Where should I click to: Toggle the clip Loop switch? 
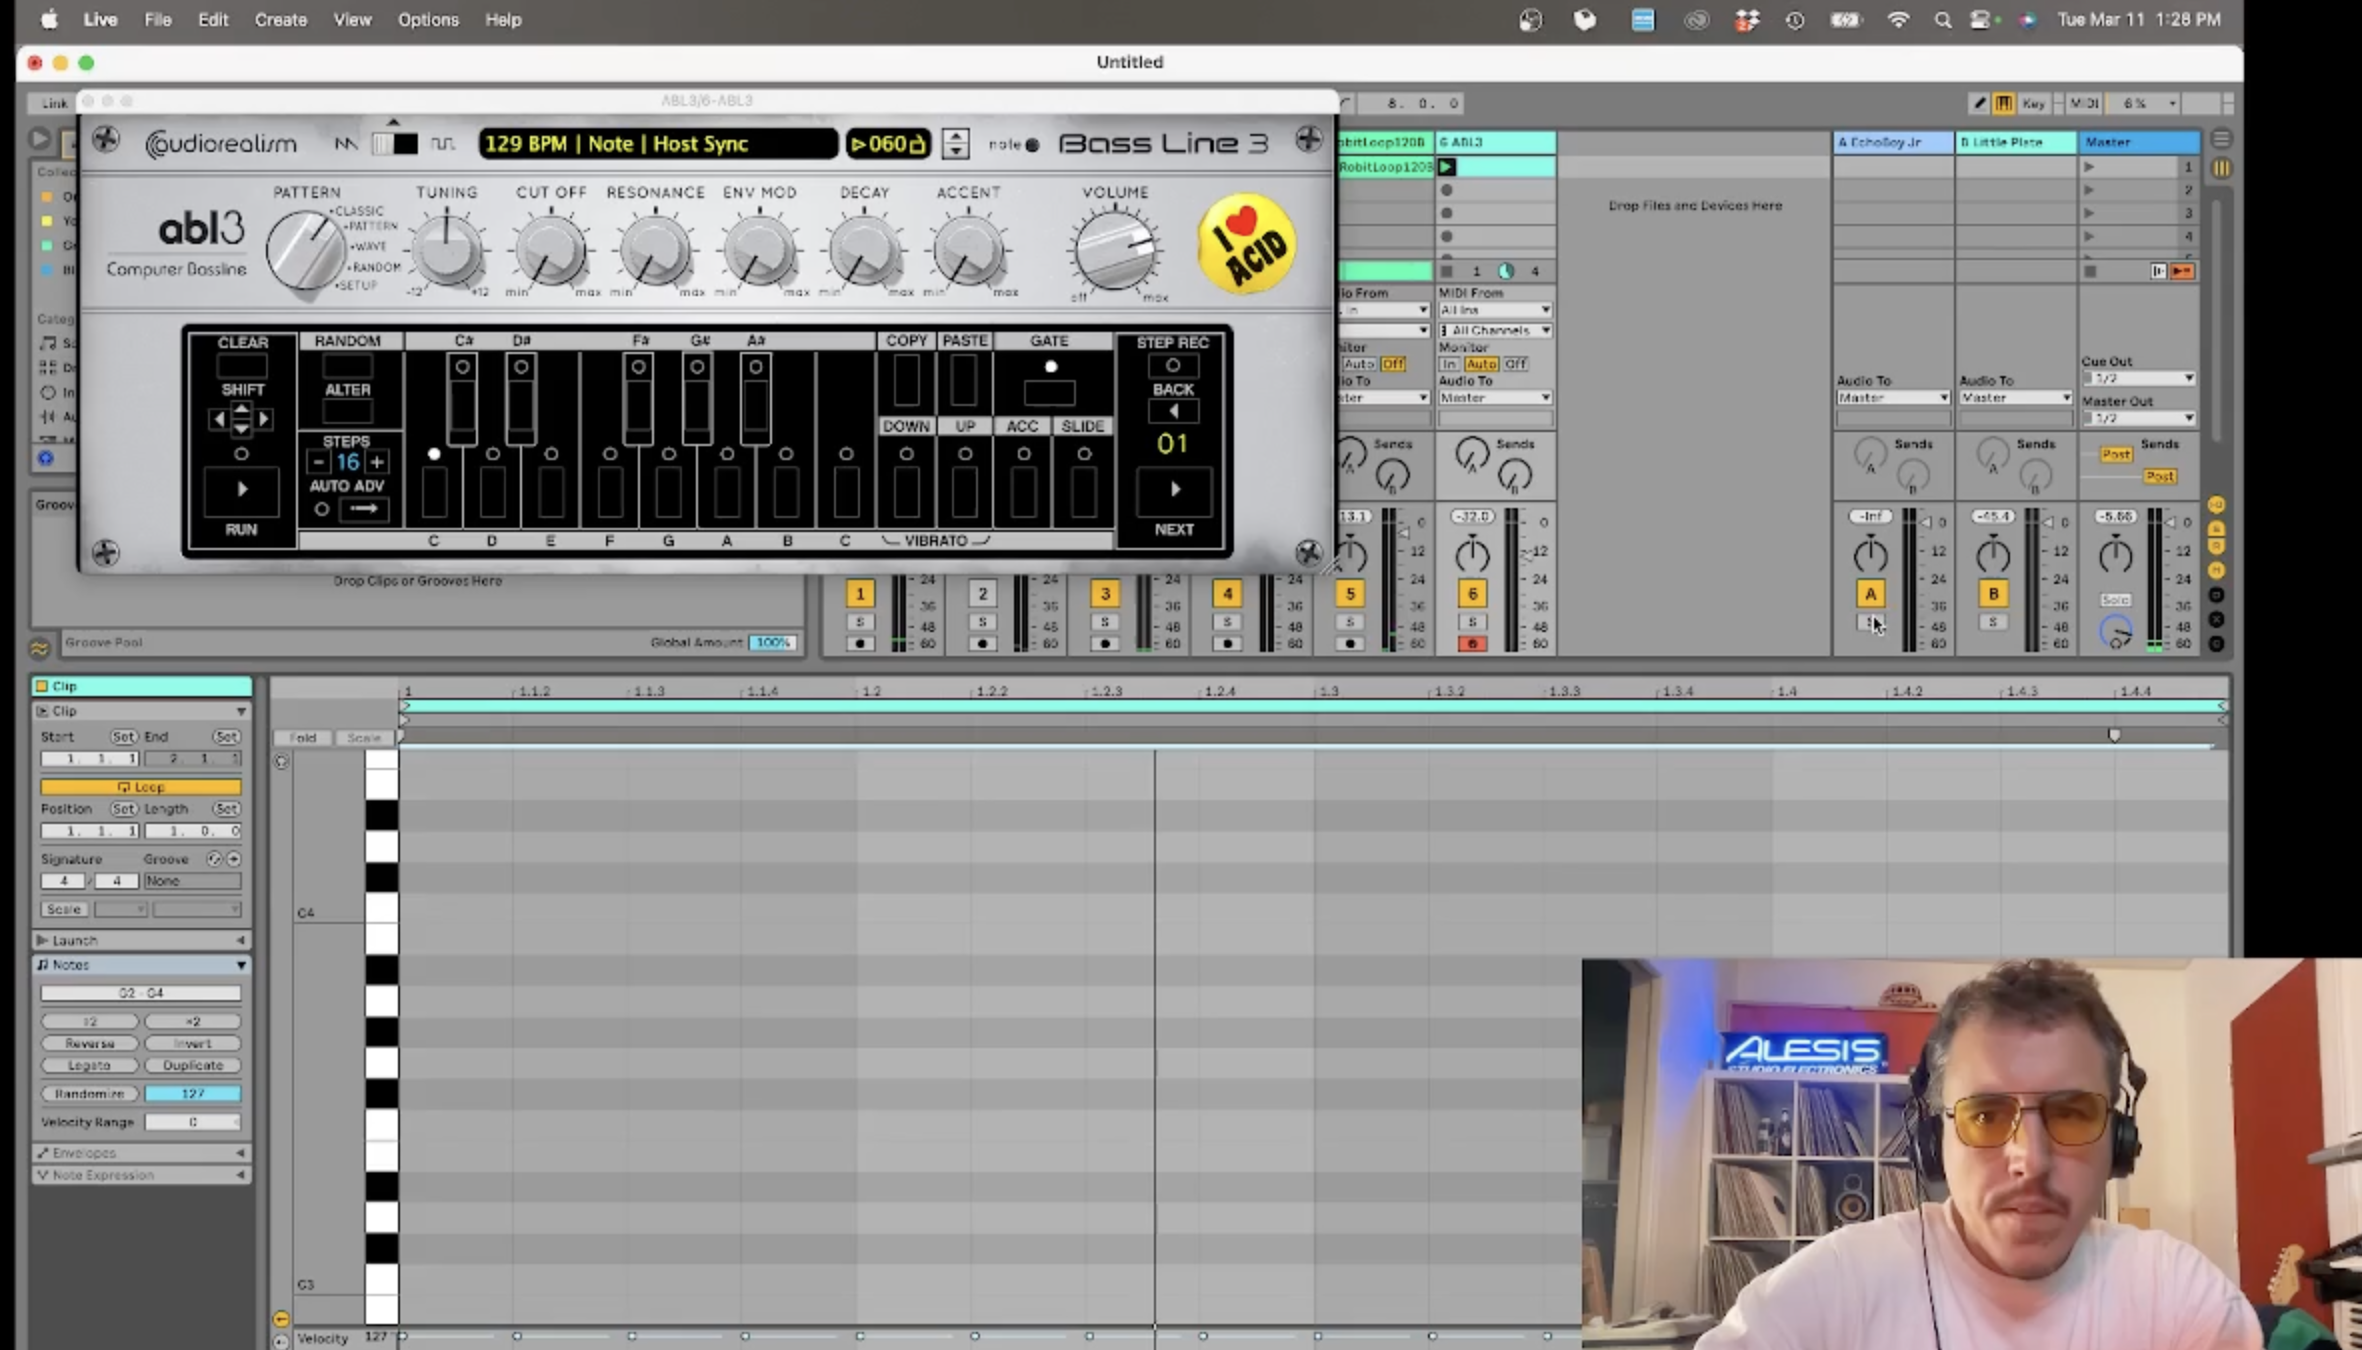tap(140, 787)
